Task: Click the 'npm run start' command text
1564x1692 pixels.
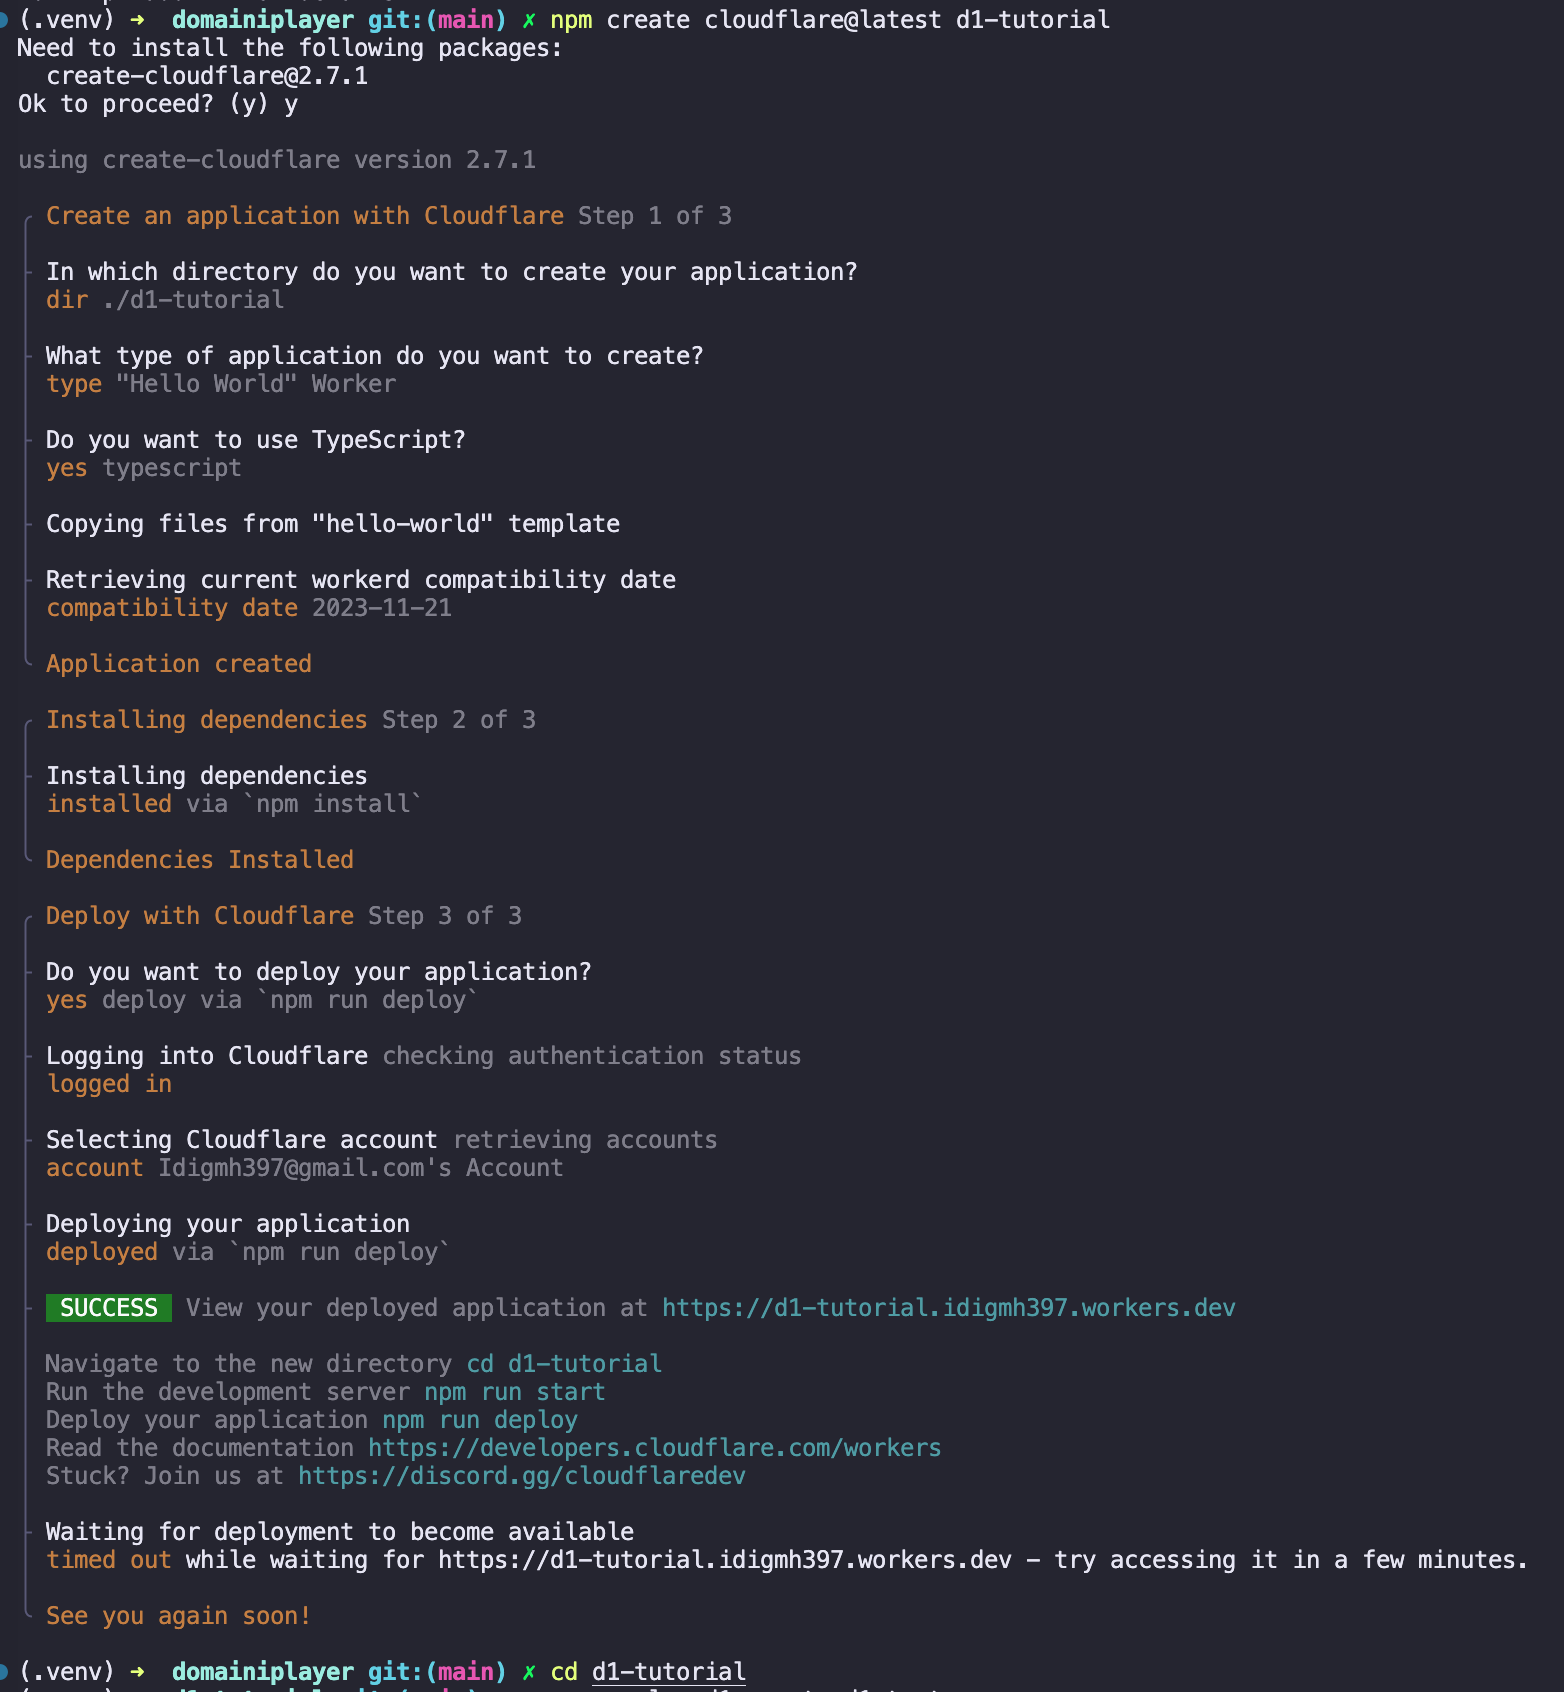Action: [x=514, y=1392]
